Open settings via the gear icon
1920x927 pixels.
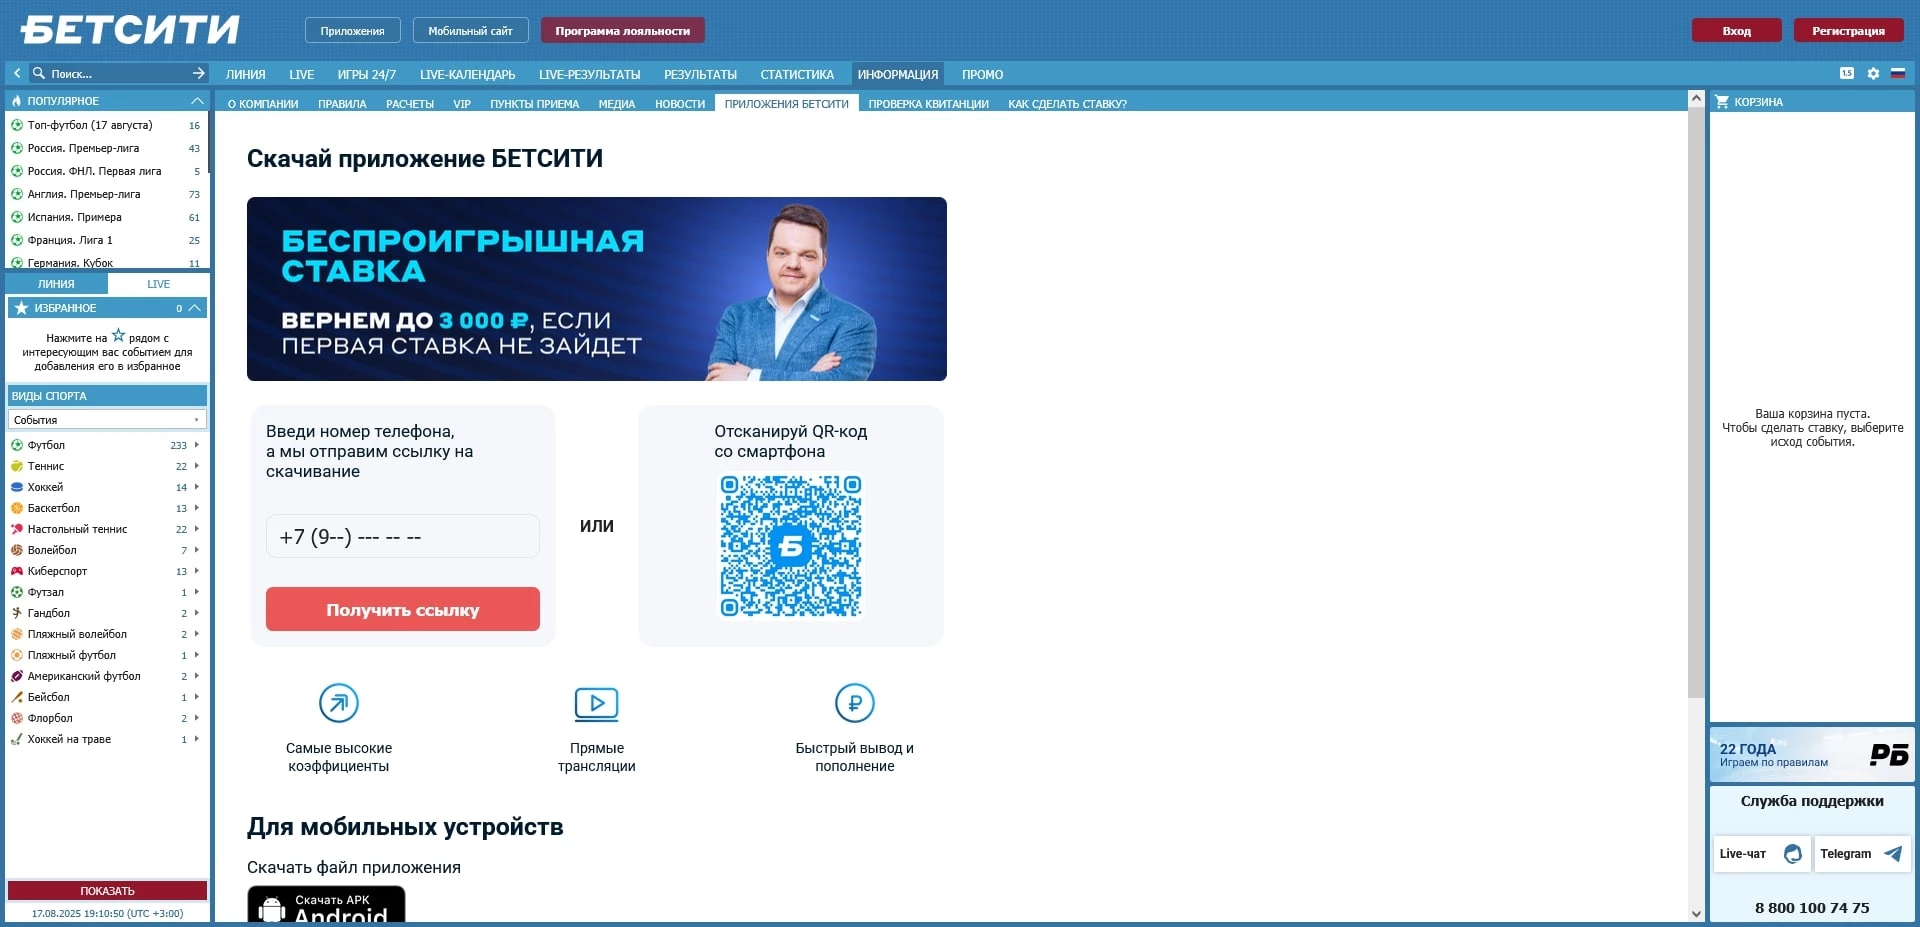pyautogui.click(x=1871, y=74)
